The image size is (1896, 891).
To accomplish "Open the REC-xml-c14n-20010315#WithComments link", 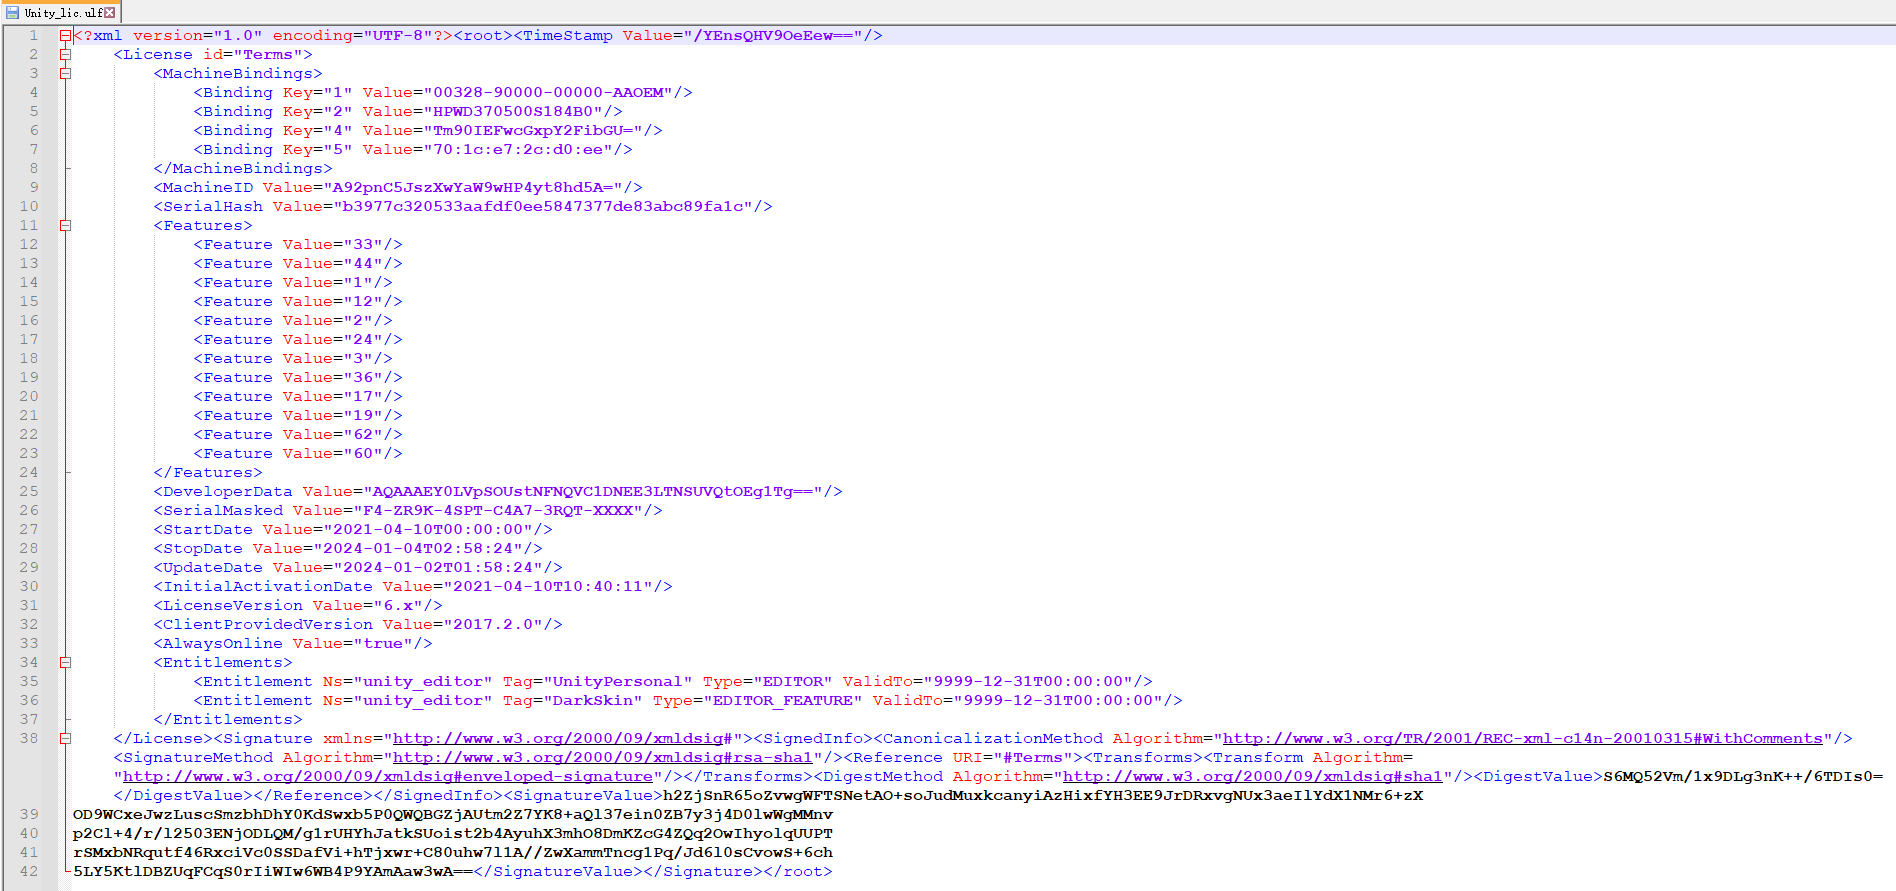I will [x=1522, y=738].
